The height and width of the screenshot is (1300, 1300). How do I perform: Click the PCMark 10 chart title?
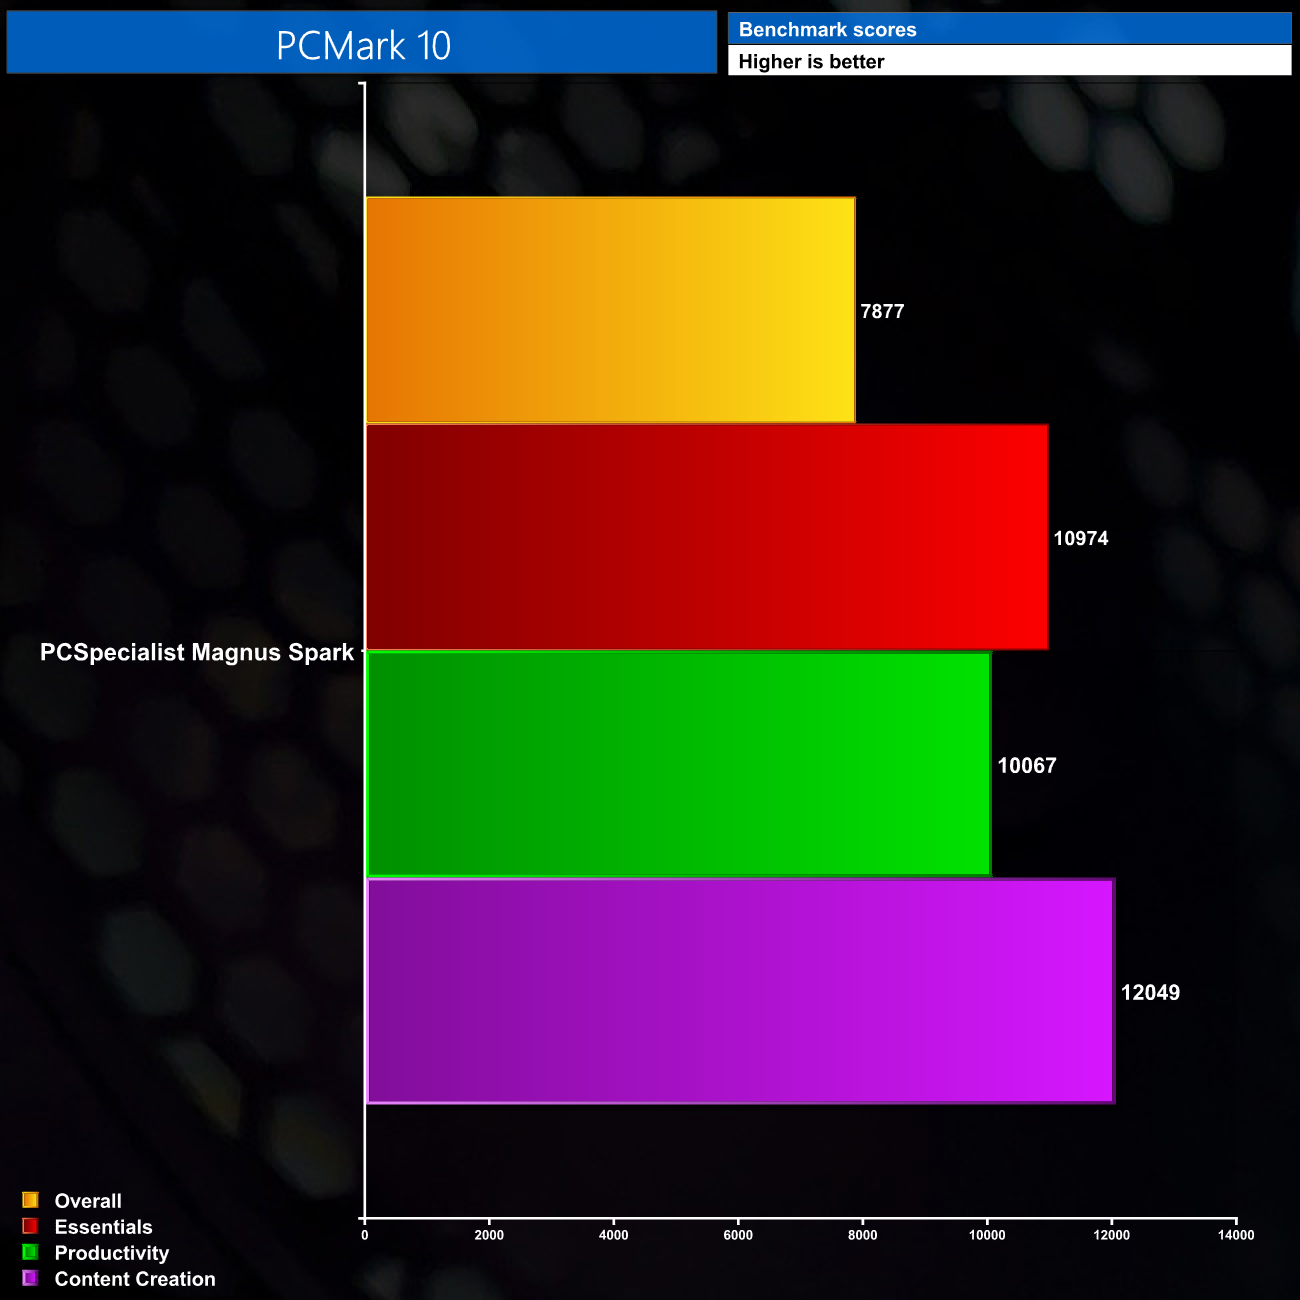363,45
